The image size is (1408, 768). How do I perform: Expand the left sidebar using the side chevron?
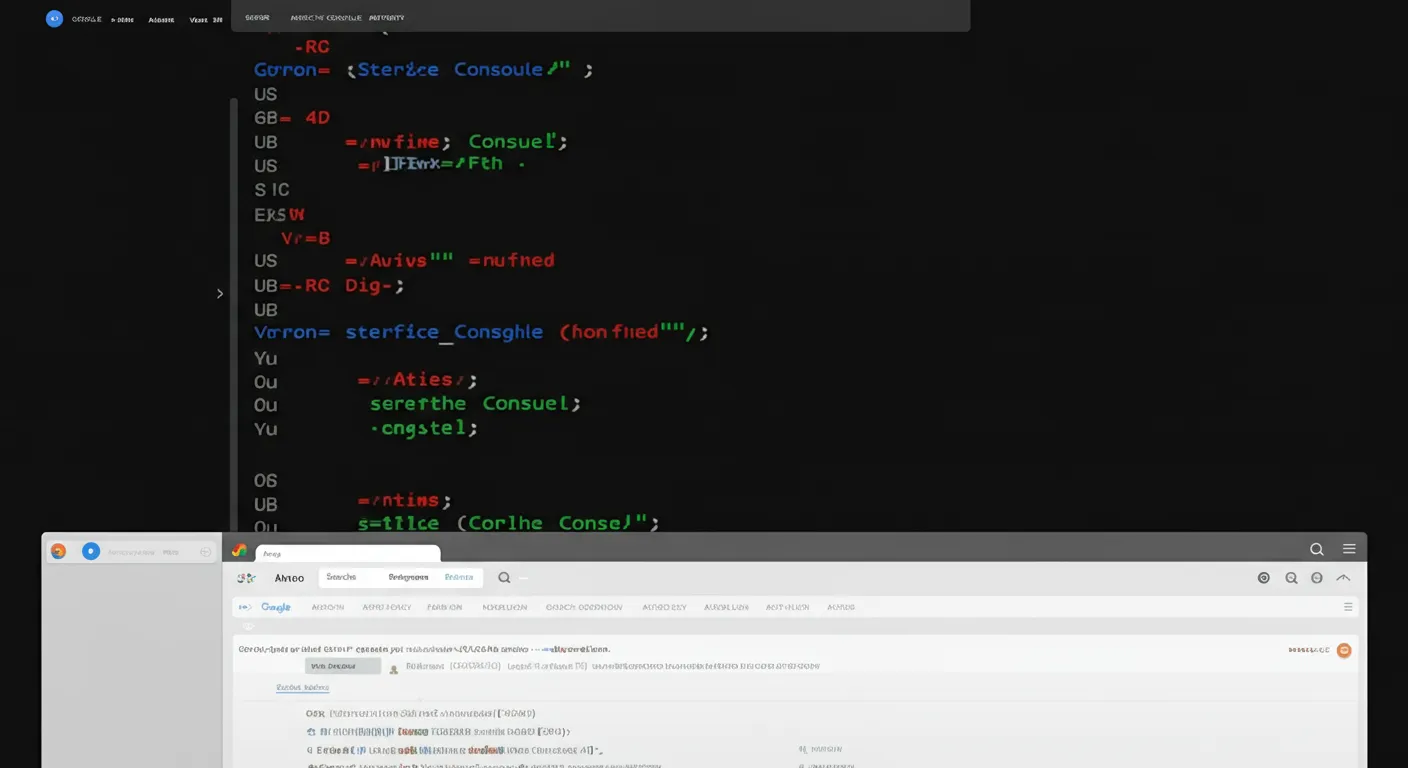pos(220,293)
